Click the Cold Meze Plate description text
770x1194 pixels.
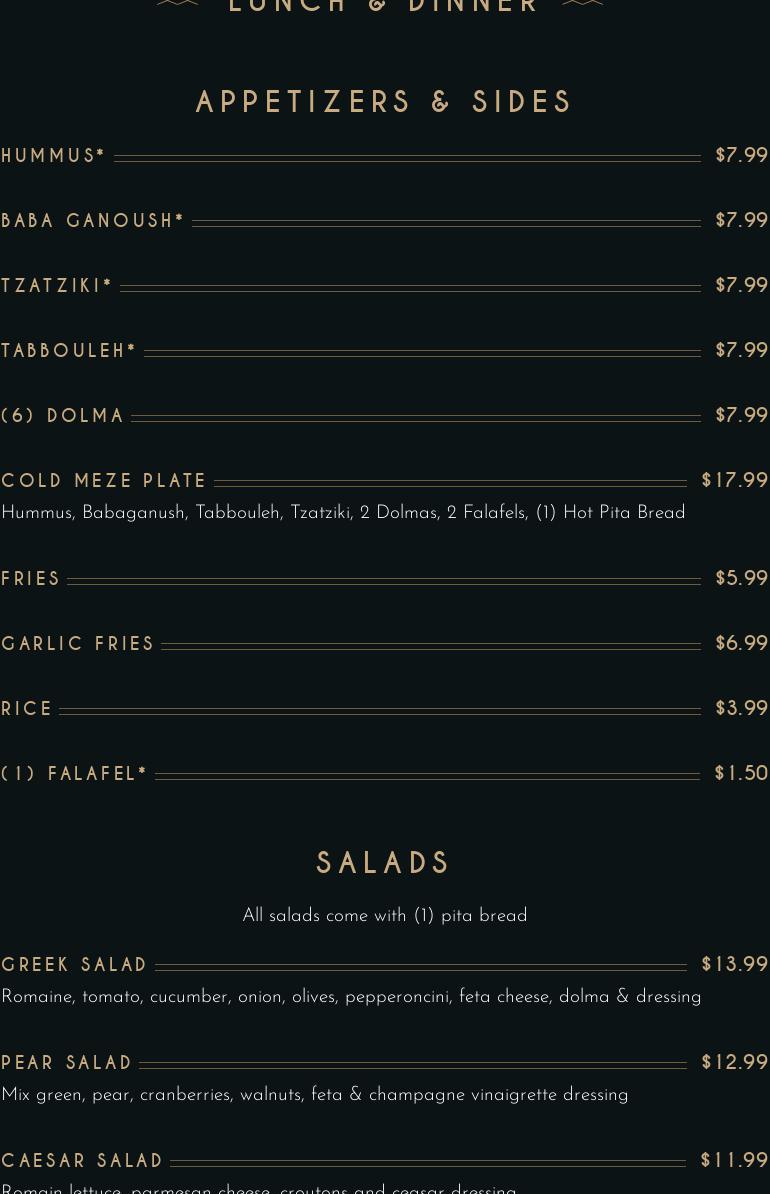pos(343,512)
